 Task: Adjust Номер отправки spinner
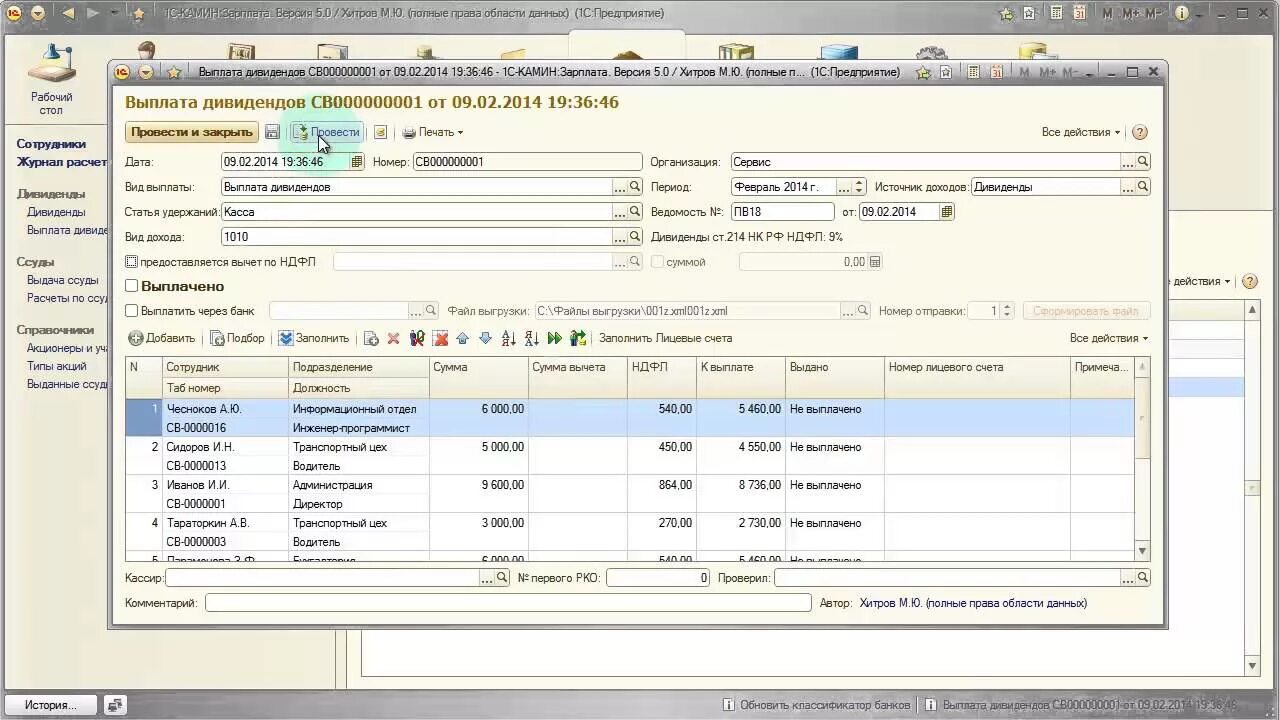coord(1007,311)
